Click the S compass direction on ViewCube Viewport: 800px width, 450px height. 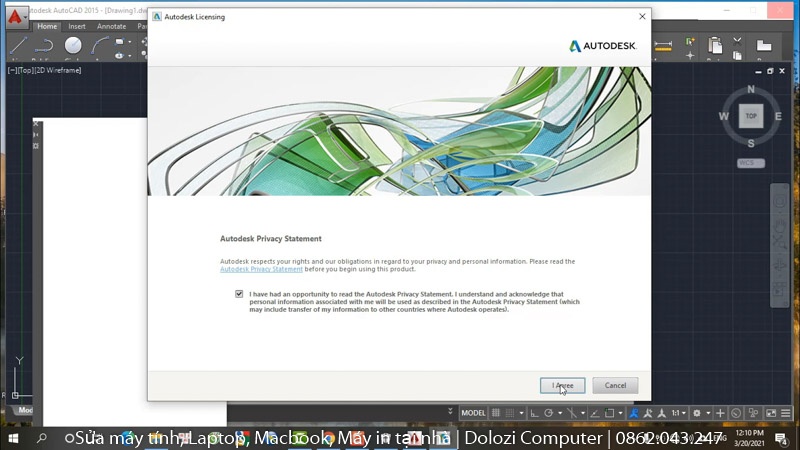pyautogui.click(x=751, y=144)
